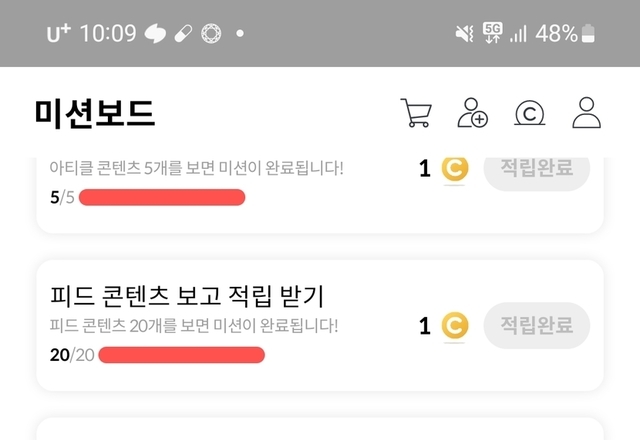Tap the 20/20 red progress bar
This screenshot has width=640, height=440.
[x=181, y=355]
